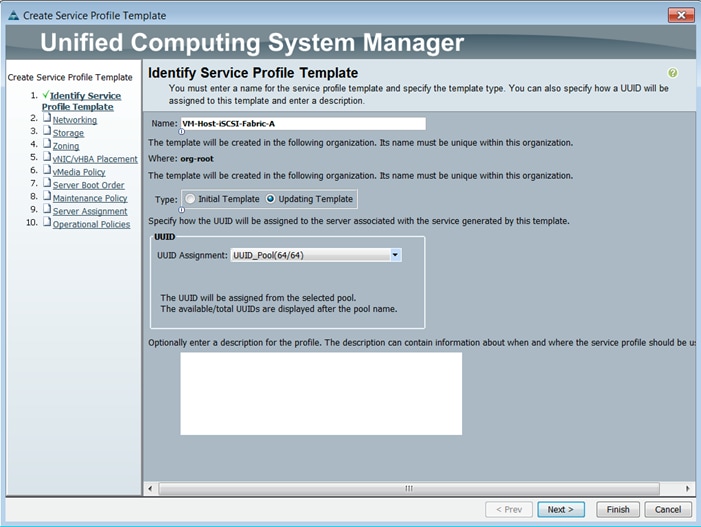The image size is (701, 527).
Task: Open the Server Assignment step
Action: [x=90, y=211]
